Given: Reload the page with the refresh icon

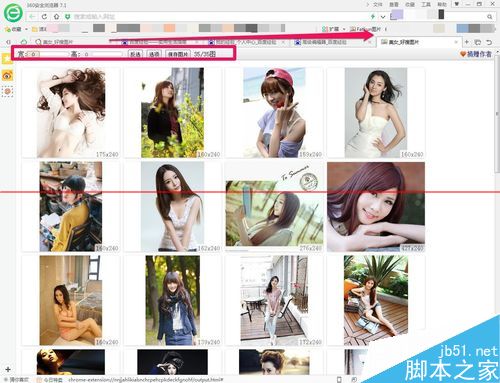Looking at the screenshot, I should pyautogui.click(x=44, y=16).
